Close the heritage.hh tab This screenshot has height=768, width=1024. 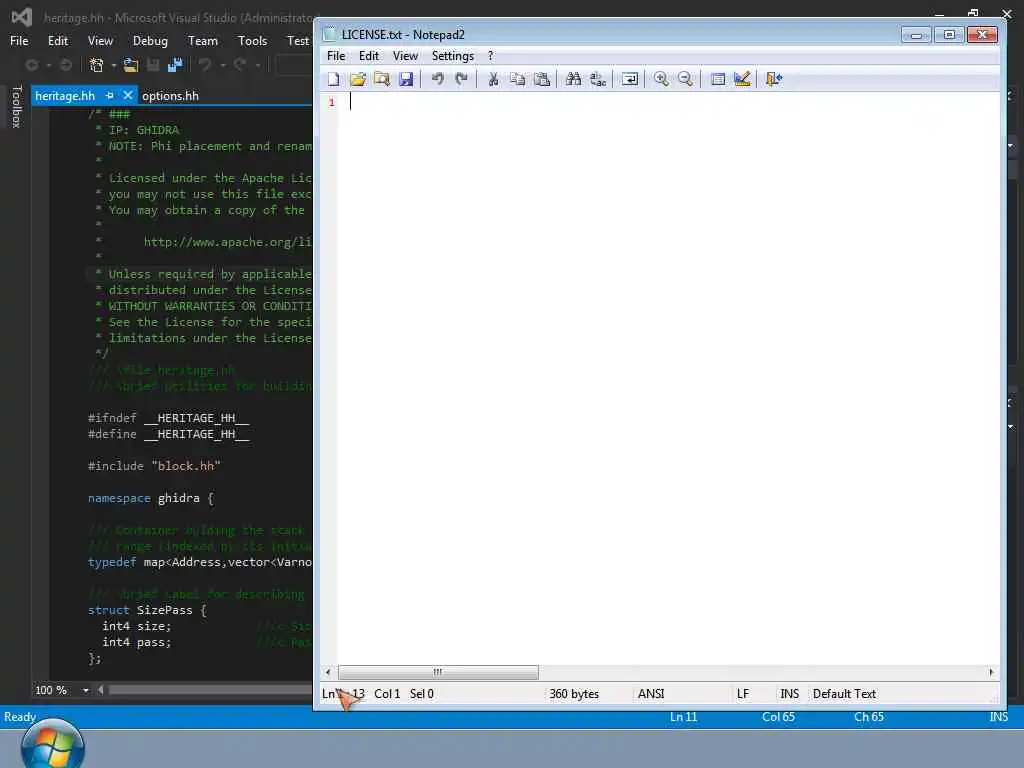pyautogui.click(x=127, y=95)
